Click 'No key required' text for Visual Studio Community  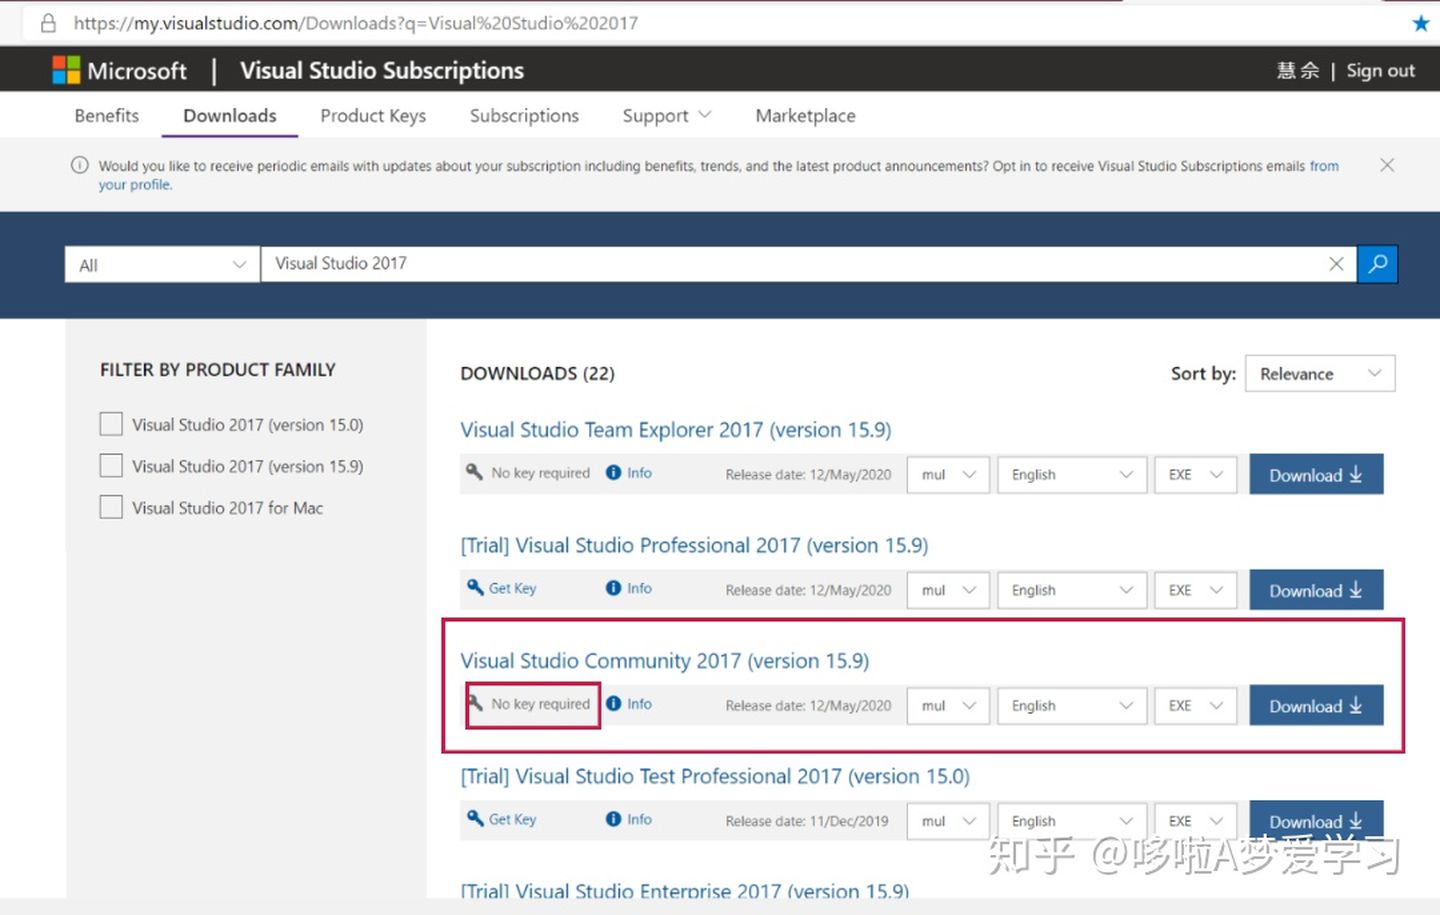(540, 704)
